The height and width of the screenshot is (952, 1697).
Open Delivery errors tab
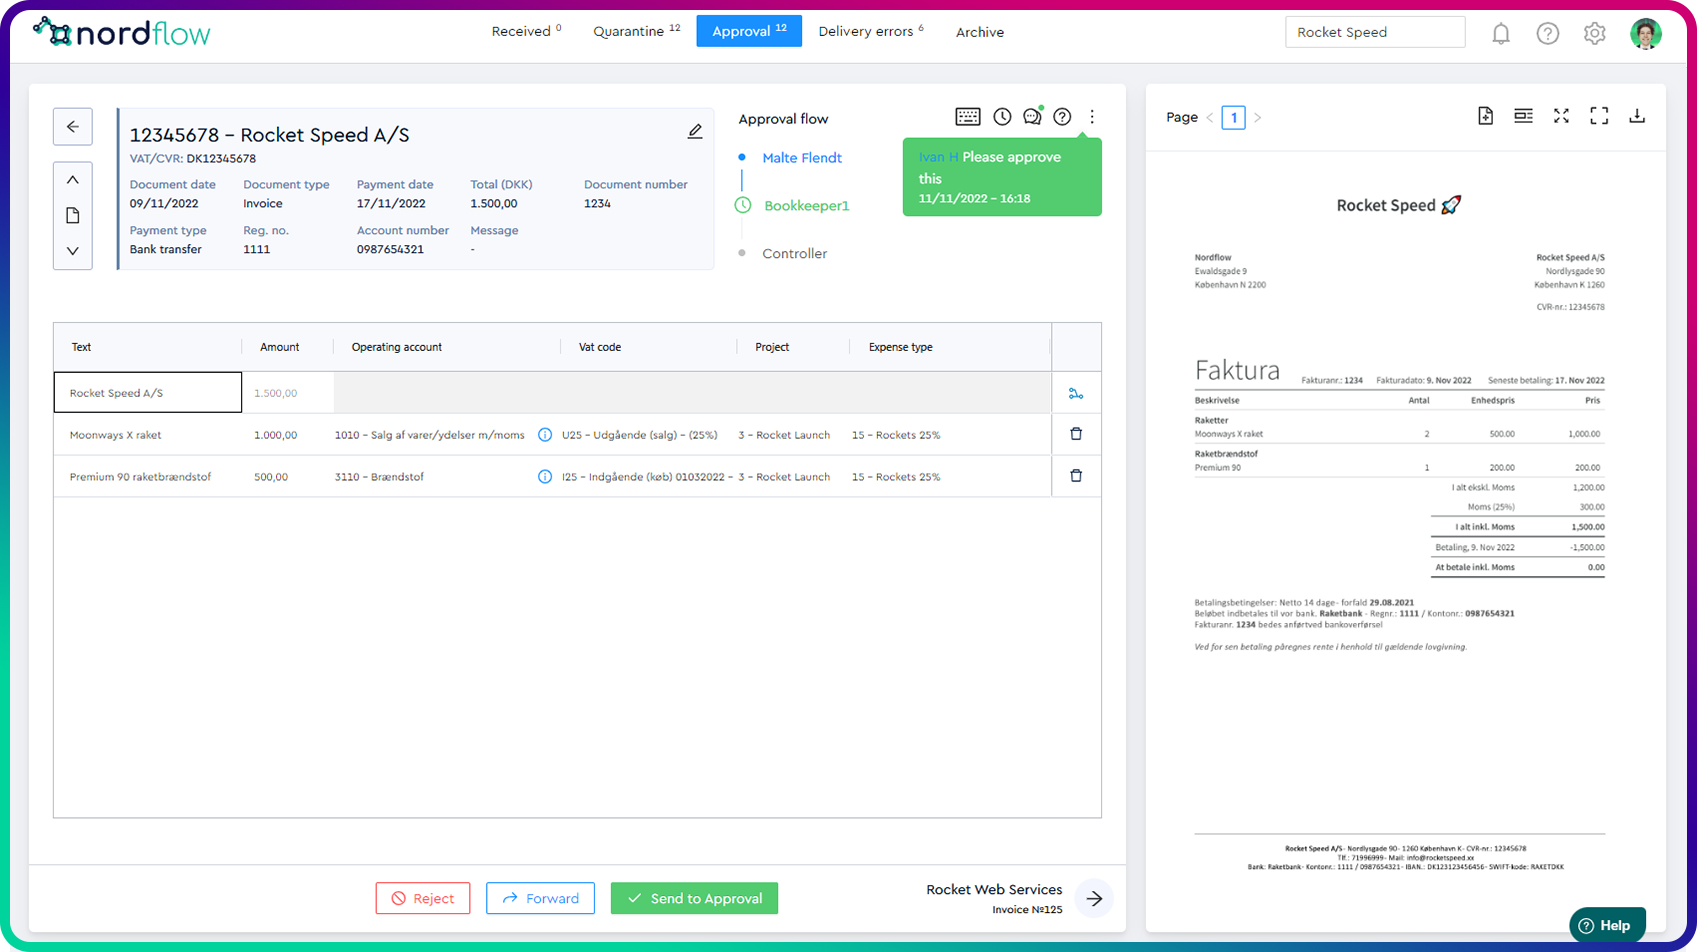(x=871, y=31)
